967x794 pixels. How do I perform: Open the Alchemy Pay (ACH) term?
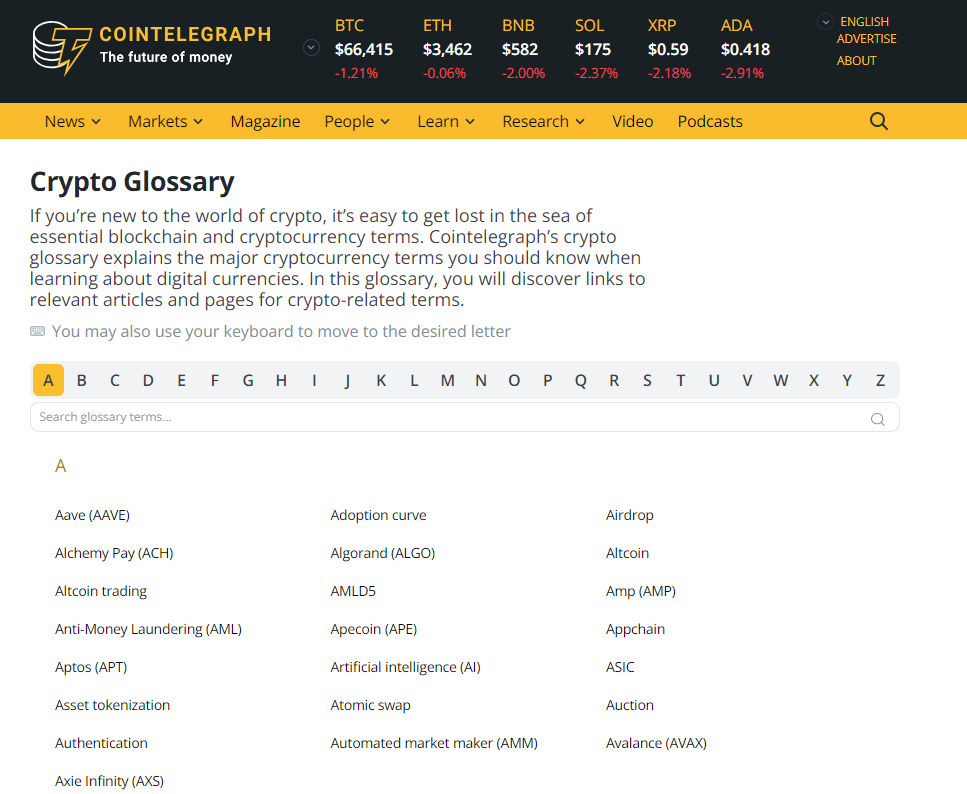point(114,553)
